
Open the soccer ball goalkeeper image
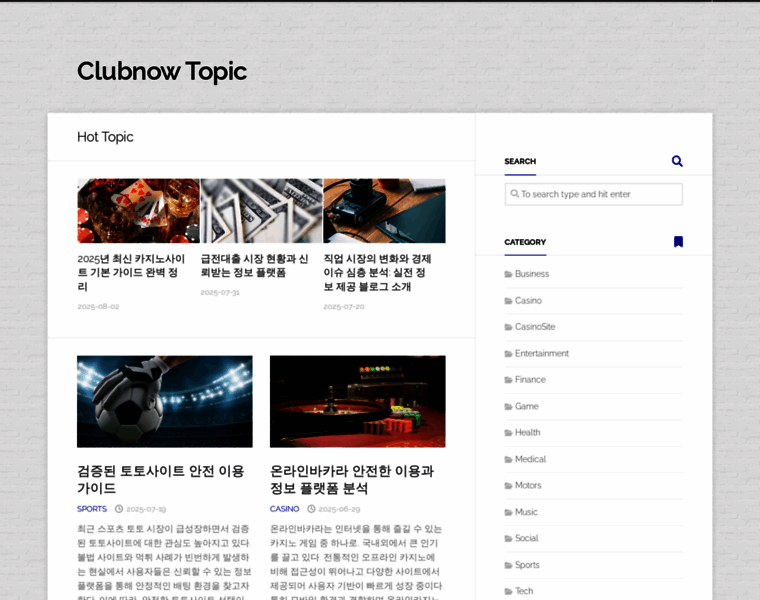coord(165,401)
